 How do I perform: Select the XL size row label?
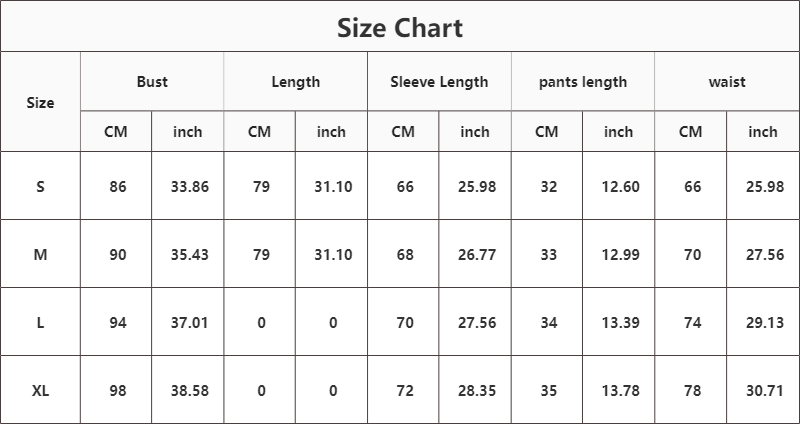[40, 390]
